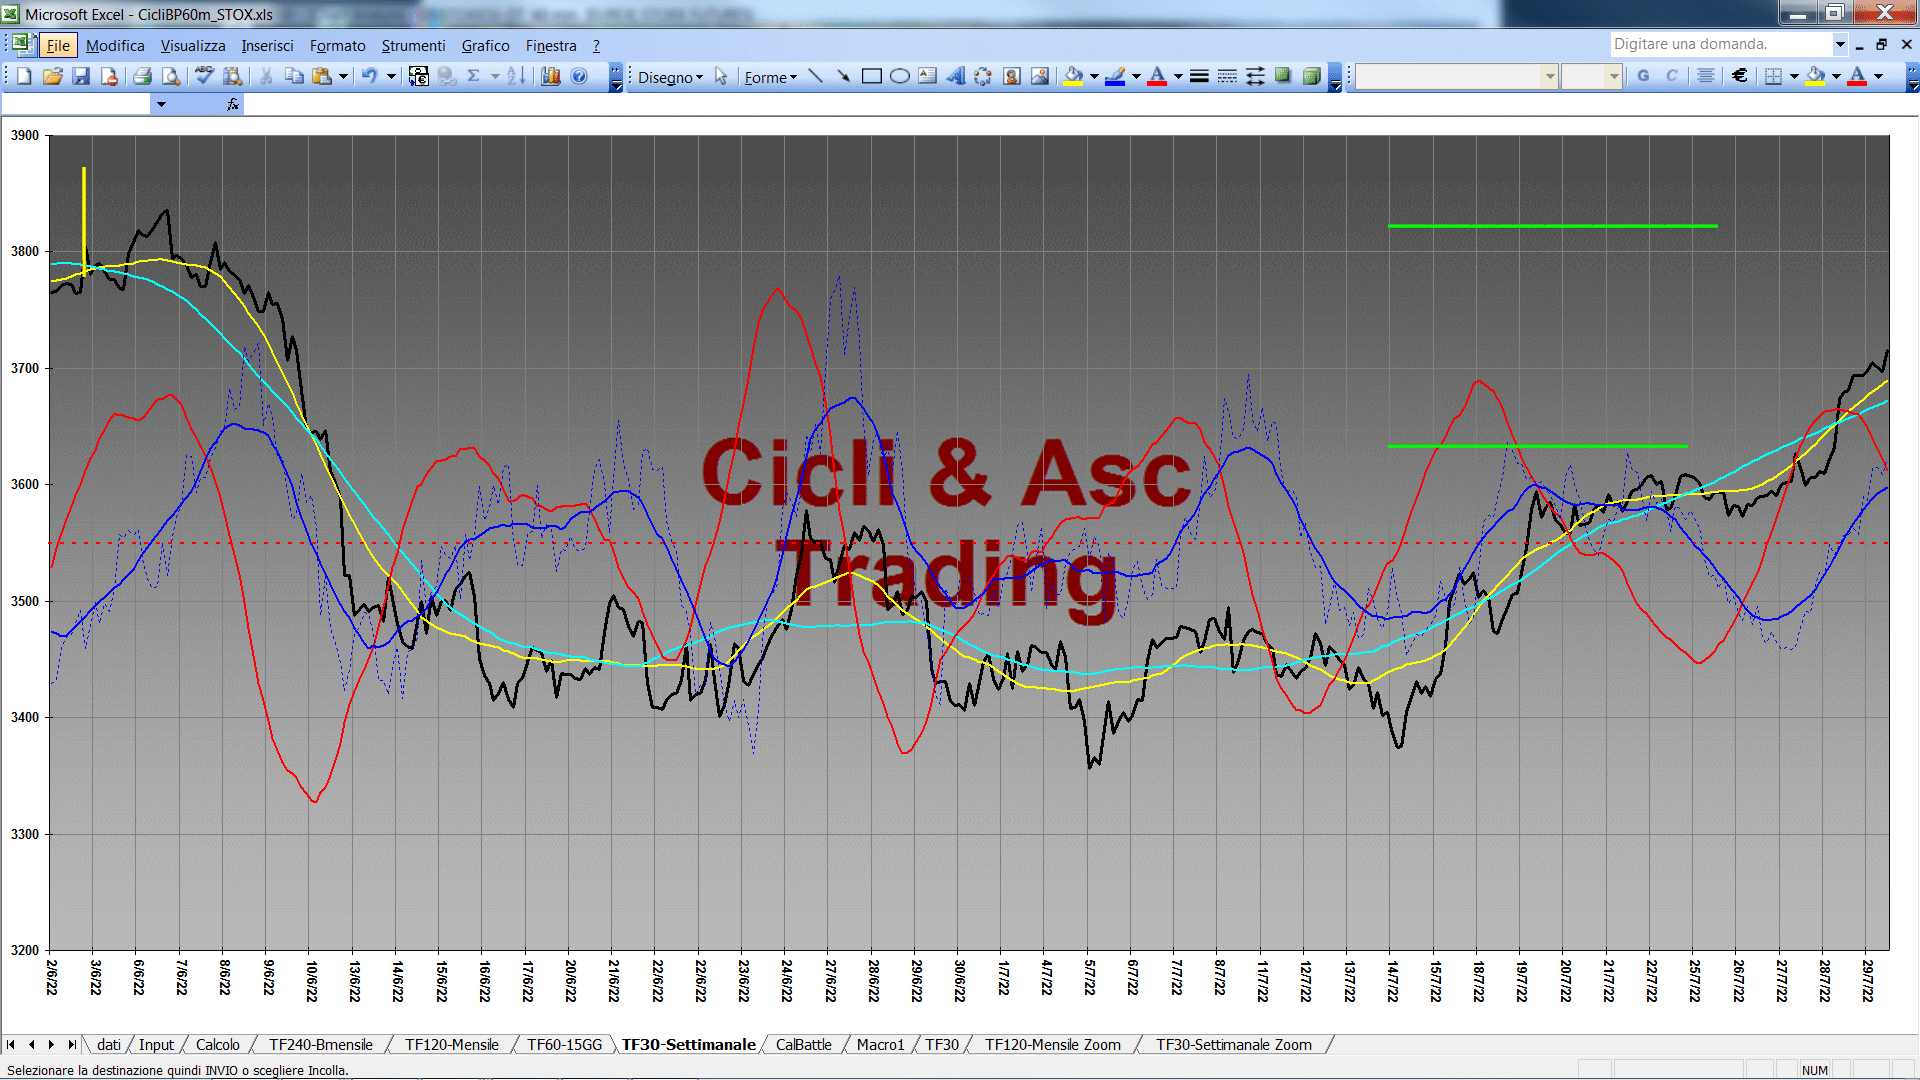Expand the Paste options arrow
Viewport: 1920px width, 1080px height.
point(343,76)
